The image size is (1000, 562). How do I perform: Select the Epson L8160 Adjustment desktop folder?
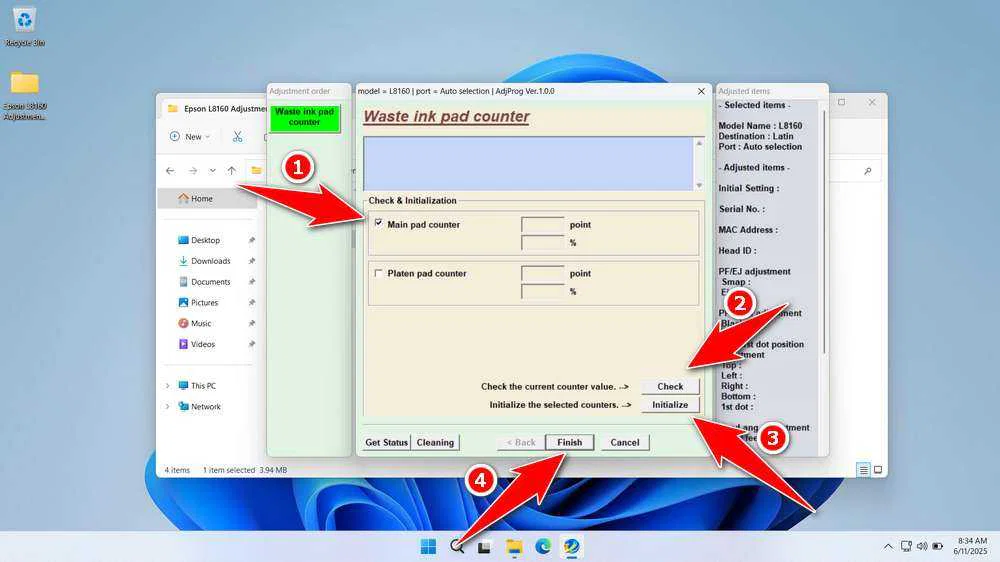point(25,95)
